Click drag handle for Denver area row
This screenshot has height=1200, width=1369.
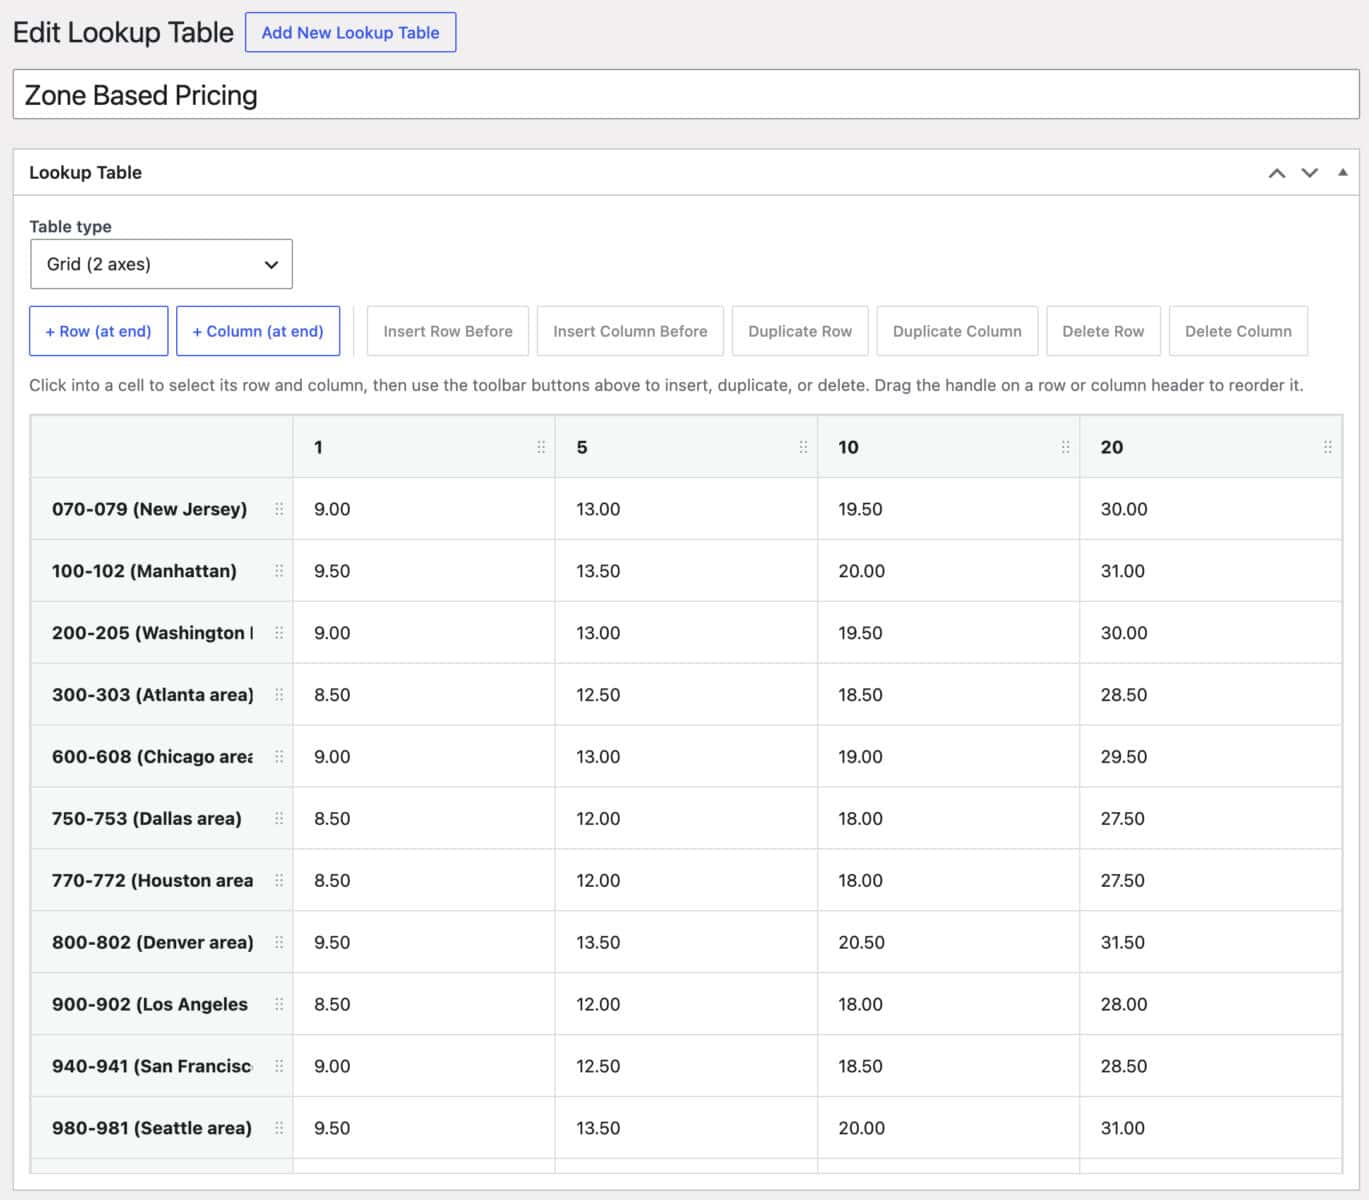279,943
